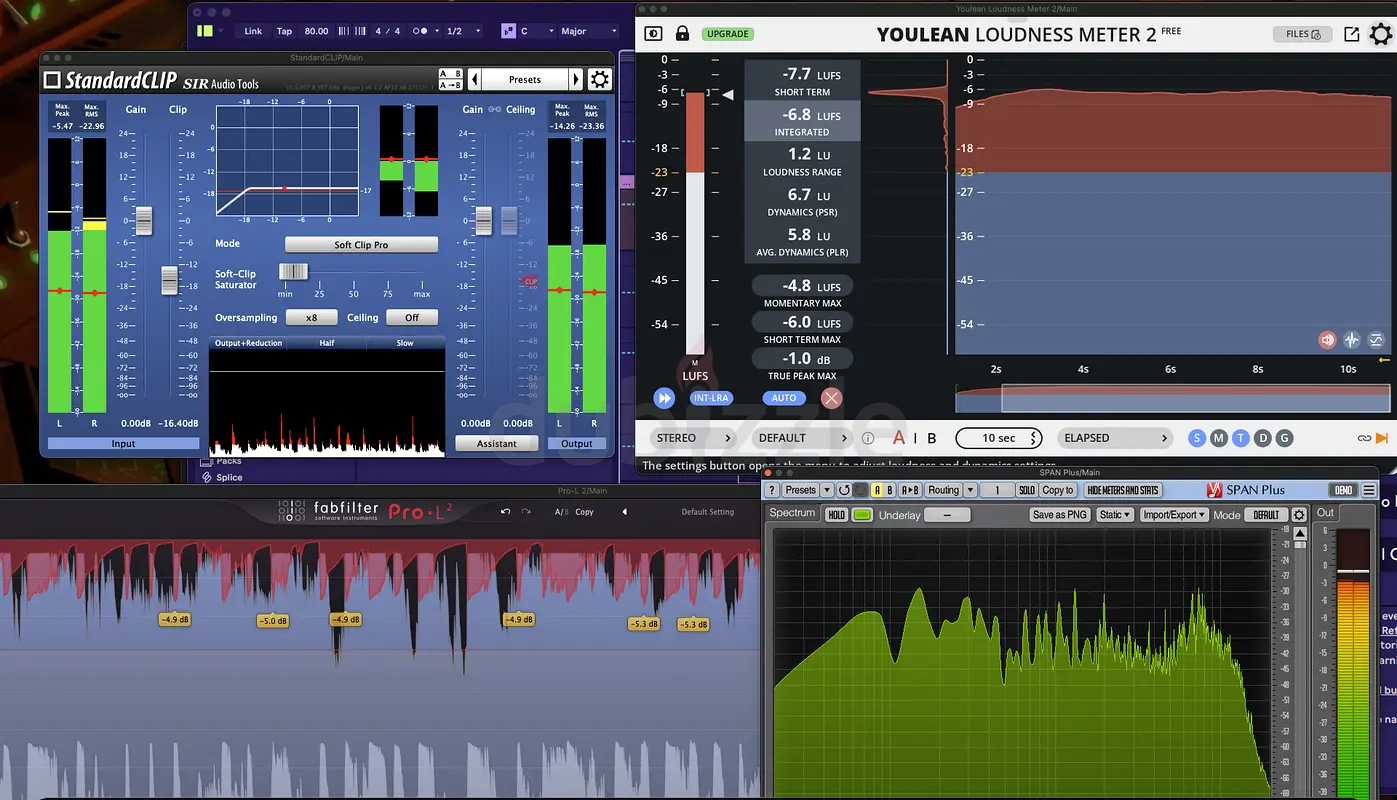The image size is (1397, 800).
Task: Open the StandardCLIP Presets menu
Action: [x=525, y=80]
